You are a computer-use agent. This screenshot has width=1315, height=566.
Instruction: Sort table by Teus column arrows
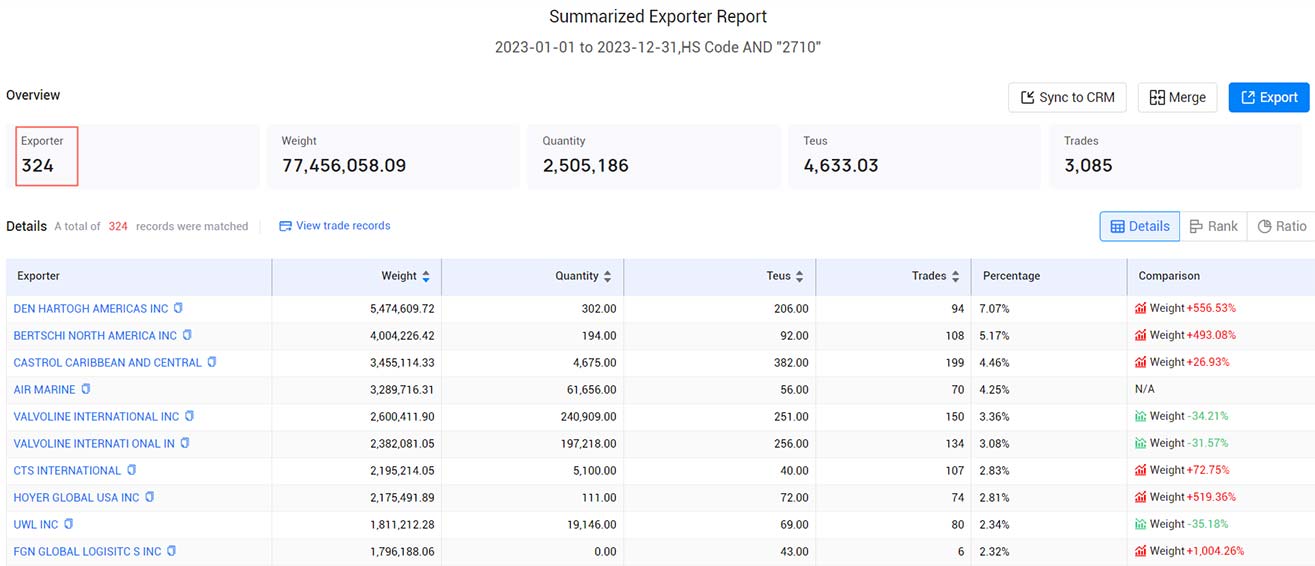click(x=800, y=276)
